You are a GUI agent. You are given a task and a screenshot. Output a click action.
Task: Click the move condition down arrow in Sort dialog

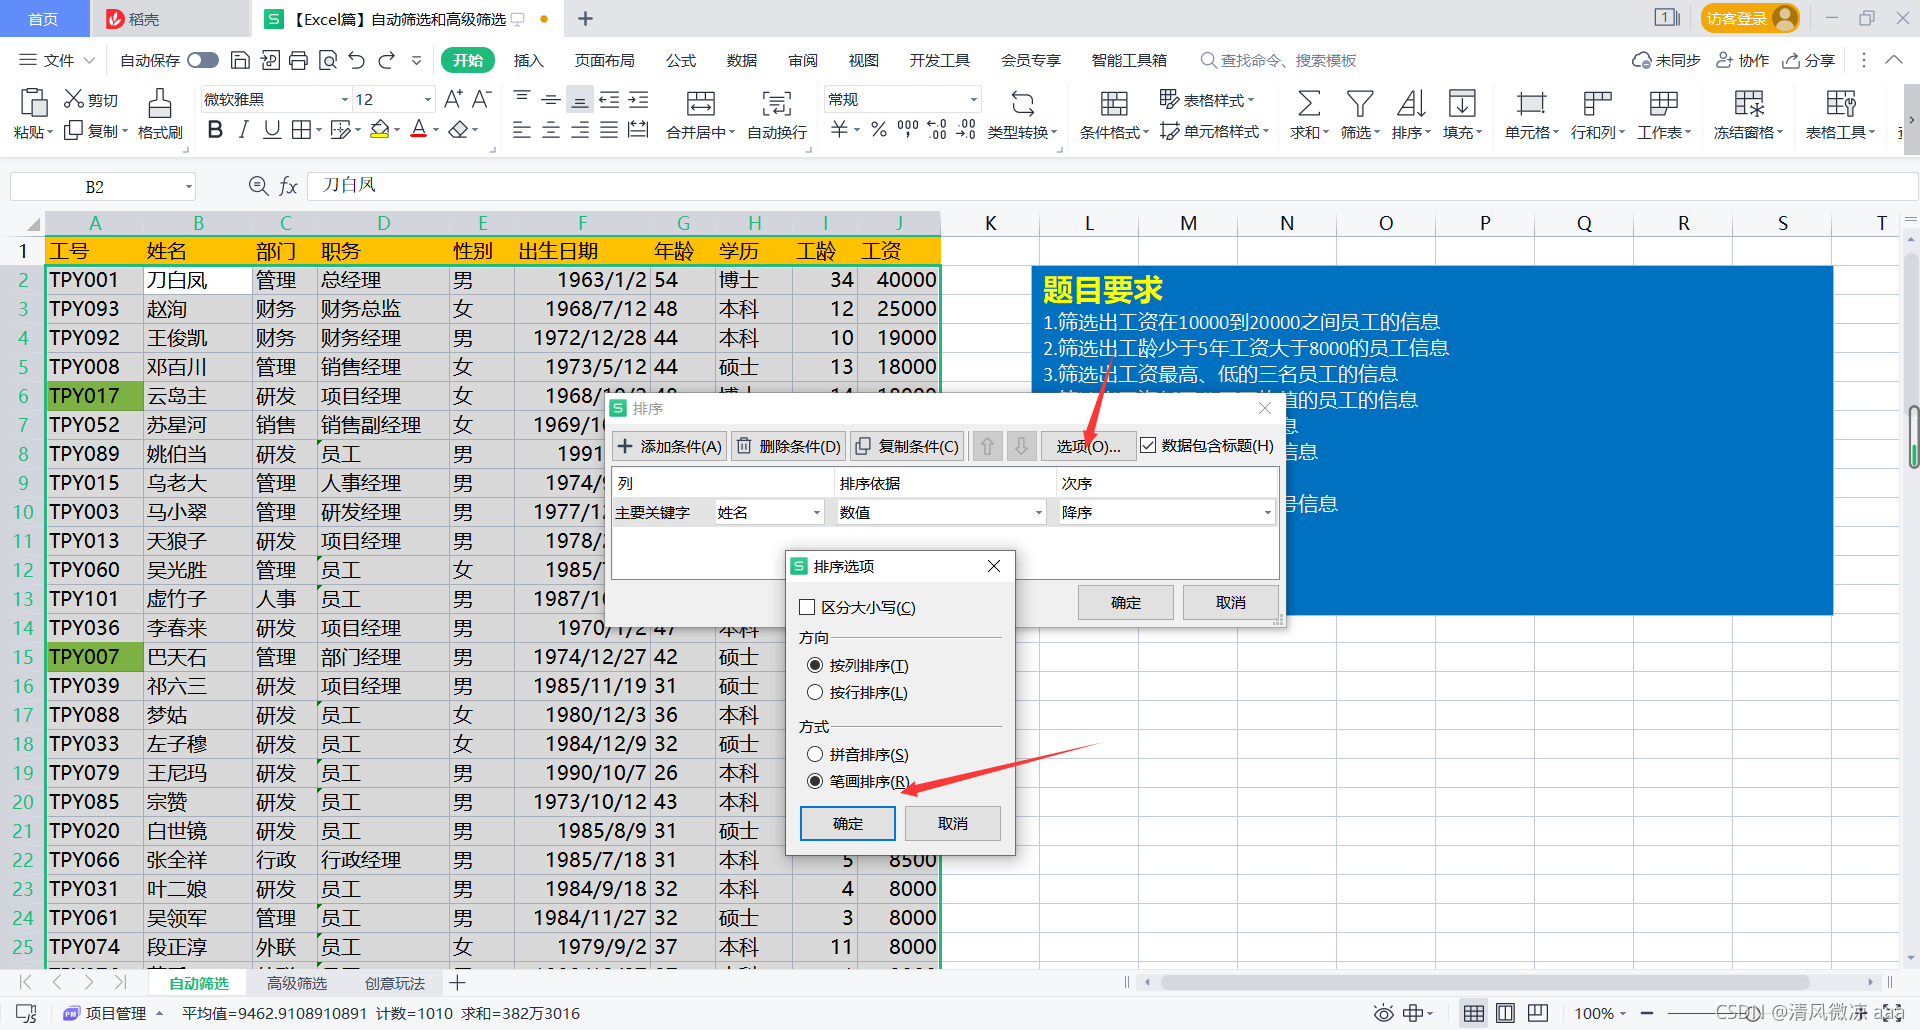pos(1021,446)
